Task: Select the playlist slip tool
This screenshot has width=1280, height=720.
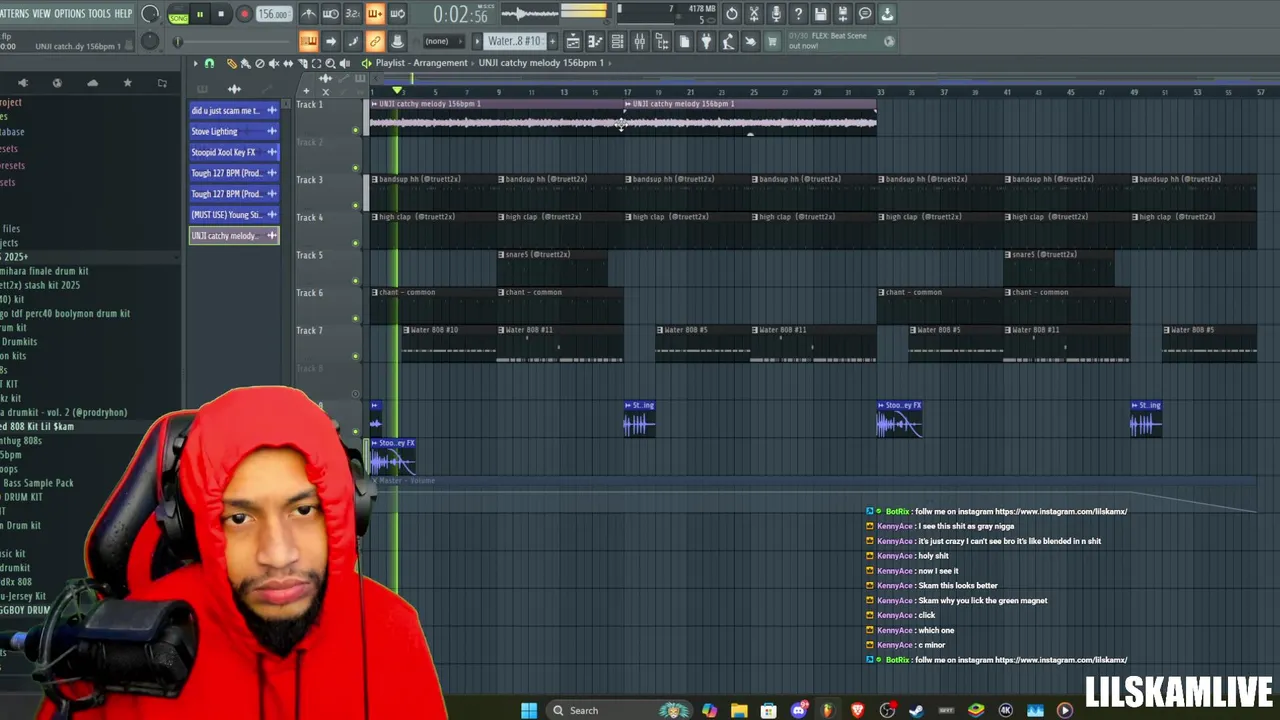Action: click(x=288, y=63)
